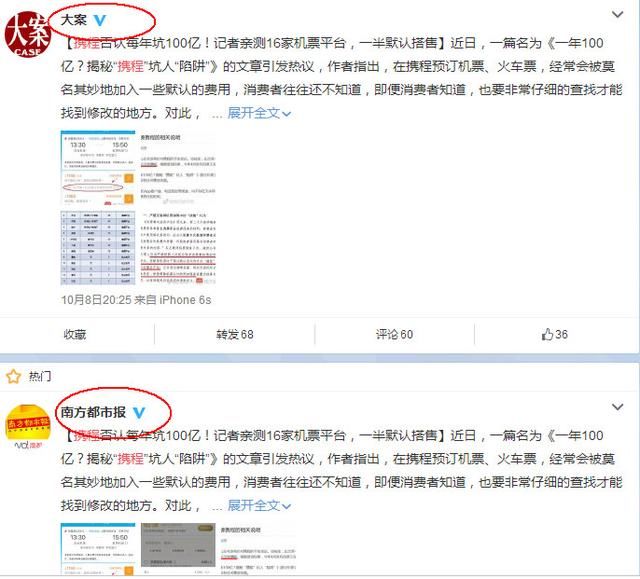
Task: Open text statement thumbnail in 南方都市报 post
Action: tap(258, 549)
